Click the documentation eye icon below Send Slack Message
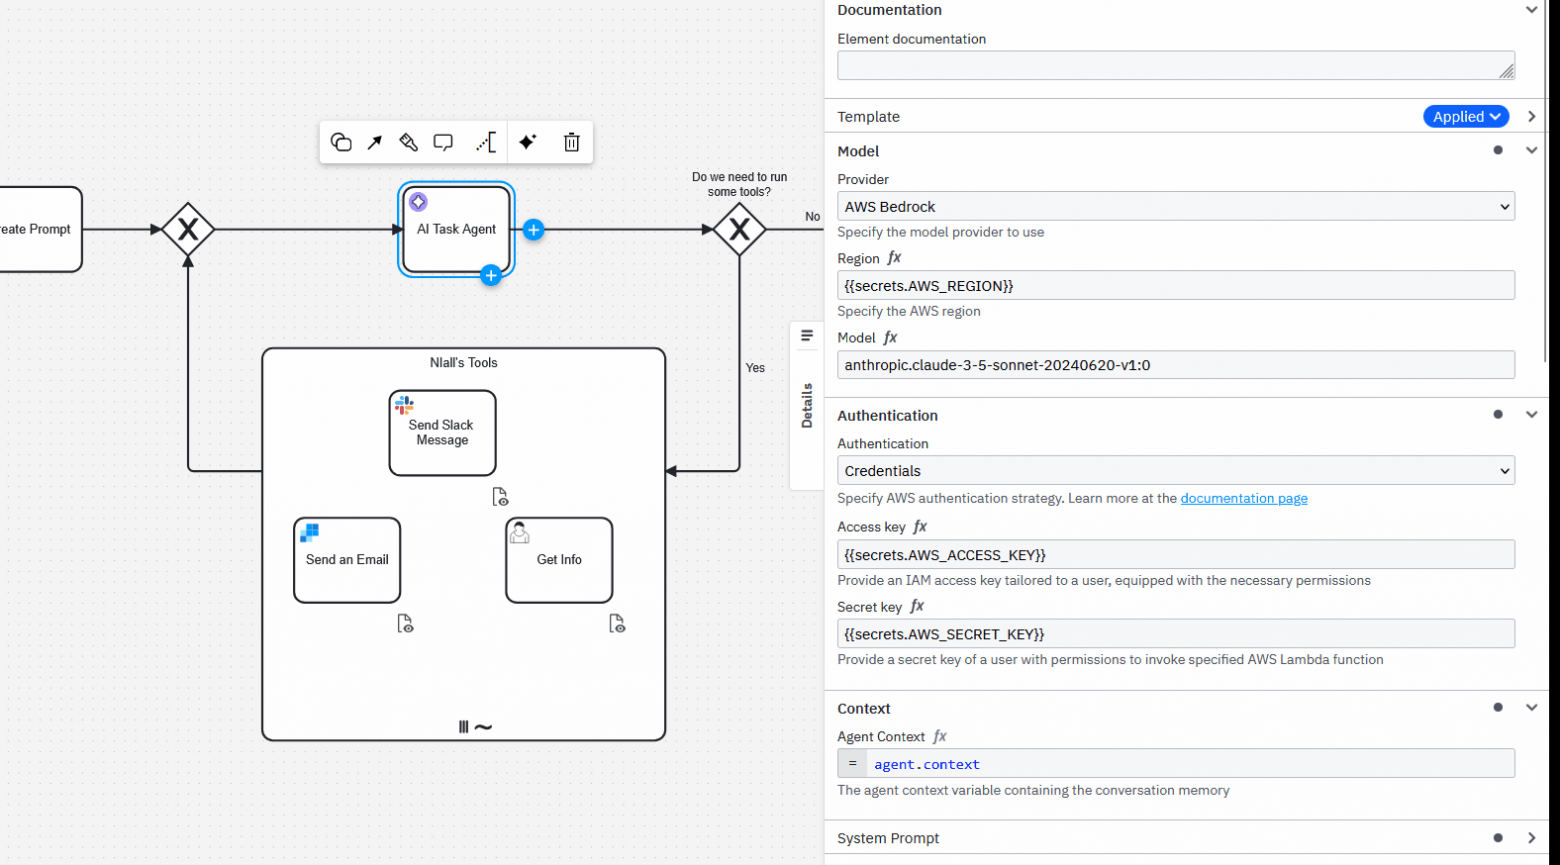The width and height of the screenshot is (1560, 865). pyautogui.click(x=500, y=496)
